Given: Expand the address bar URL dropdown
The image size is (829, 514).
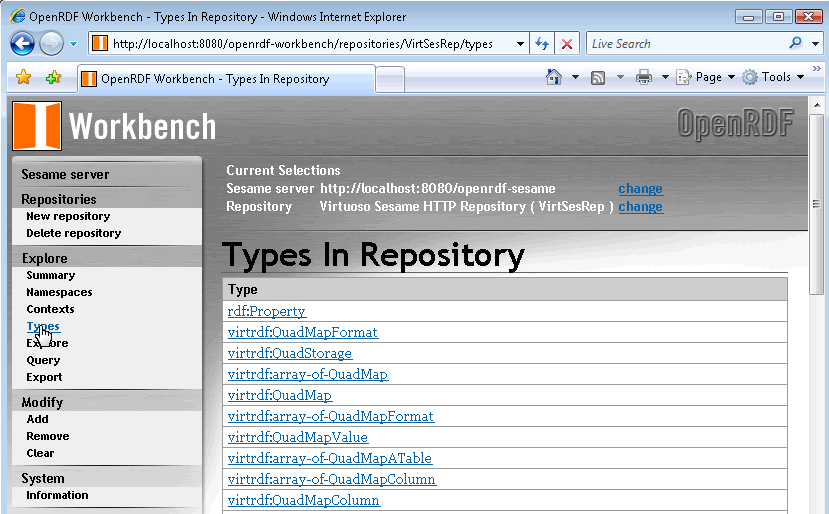Looking at the screenshot, I should (x=520, y=44).
